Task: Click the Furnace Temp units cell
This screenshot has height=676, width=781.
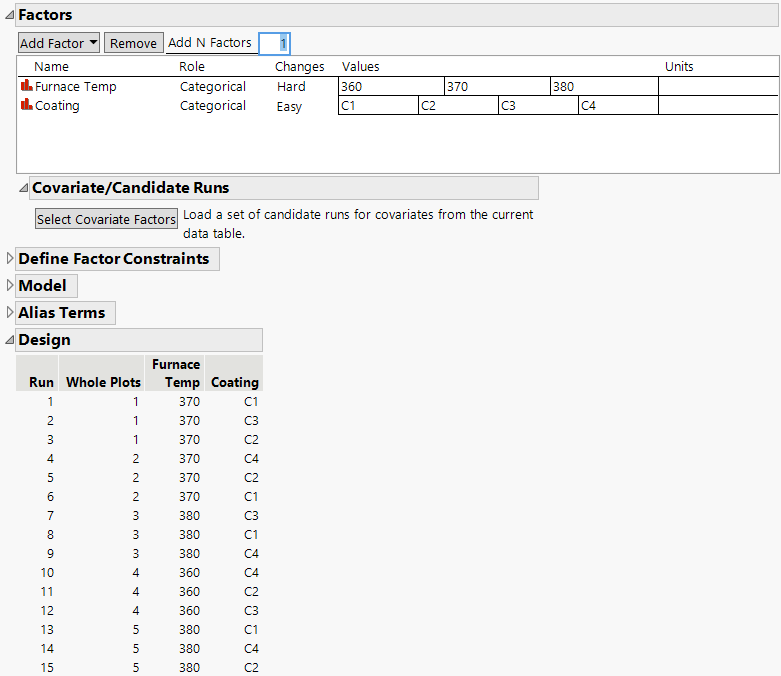Action: pos(718,86)
